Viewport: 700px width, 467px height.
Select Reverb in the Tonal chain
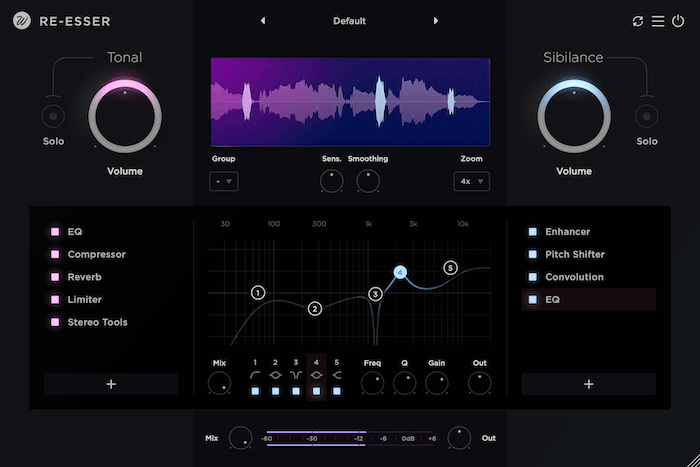(x=84, y=277)
